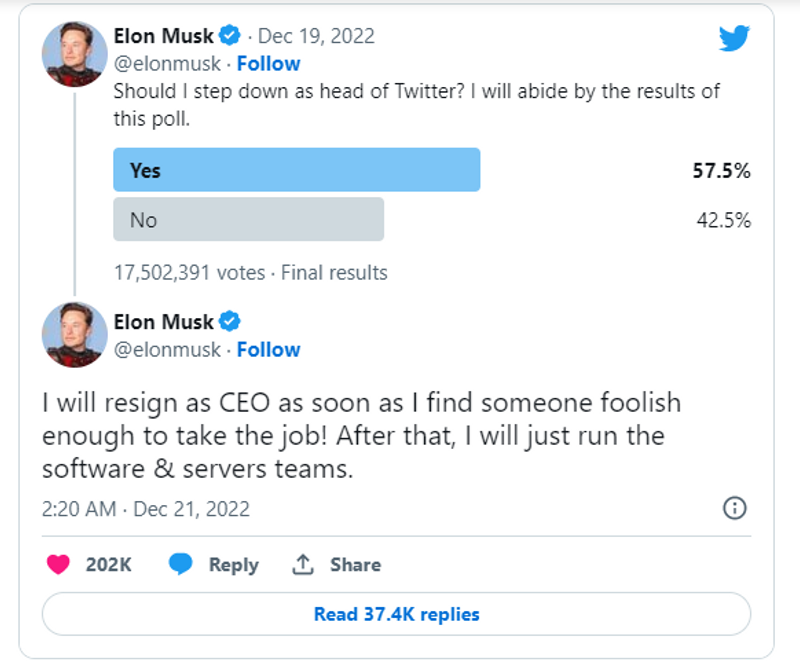Click the share upload icon
Viewport: 800px width, 667px height.
[303, 564]
